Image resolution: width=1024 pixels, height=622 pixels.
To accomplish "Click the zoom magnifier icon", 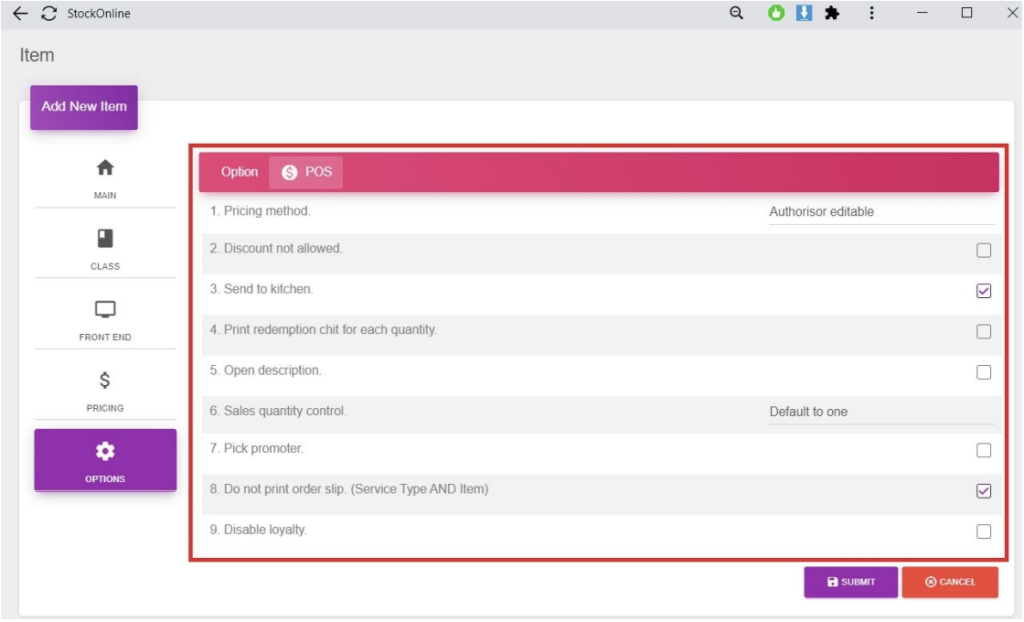I will point(737,13).
